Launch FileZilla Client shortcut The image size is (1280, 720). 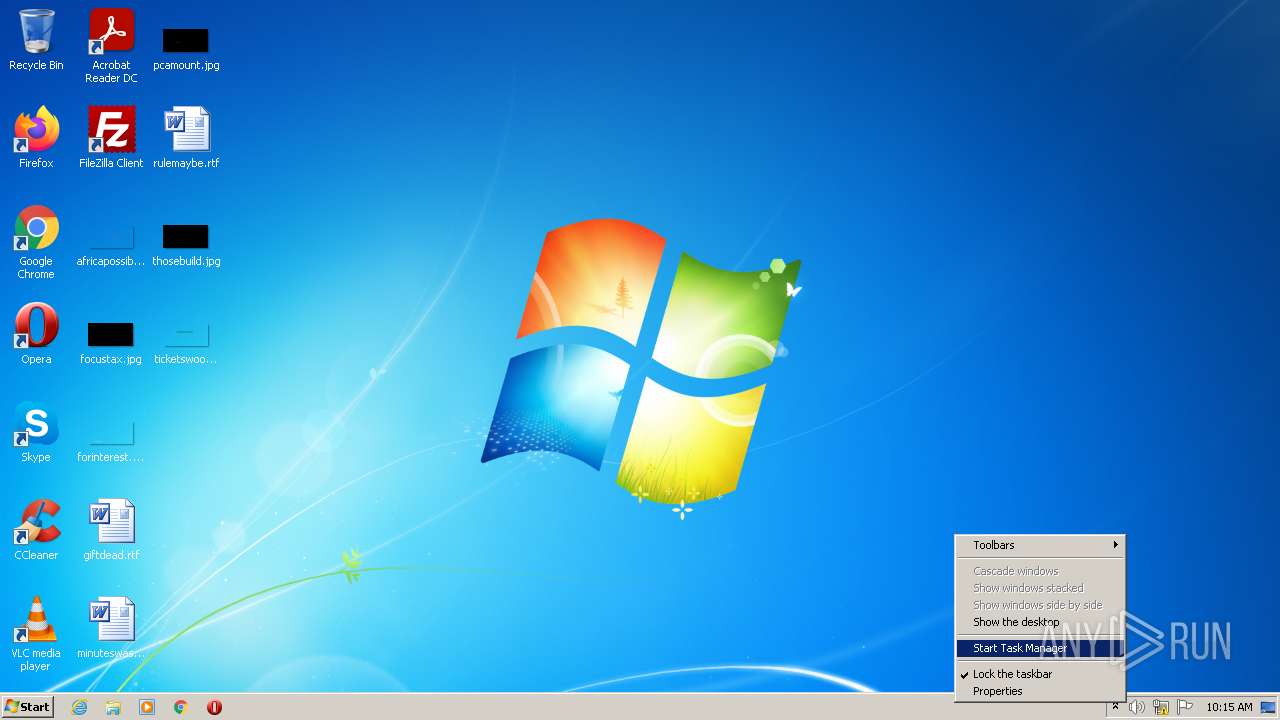pyautogui.click(x=111, y=138)
